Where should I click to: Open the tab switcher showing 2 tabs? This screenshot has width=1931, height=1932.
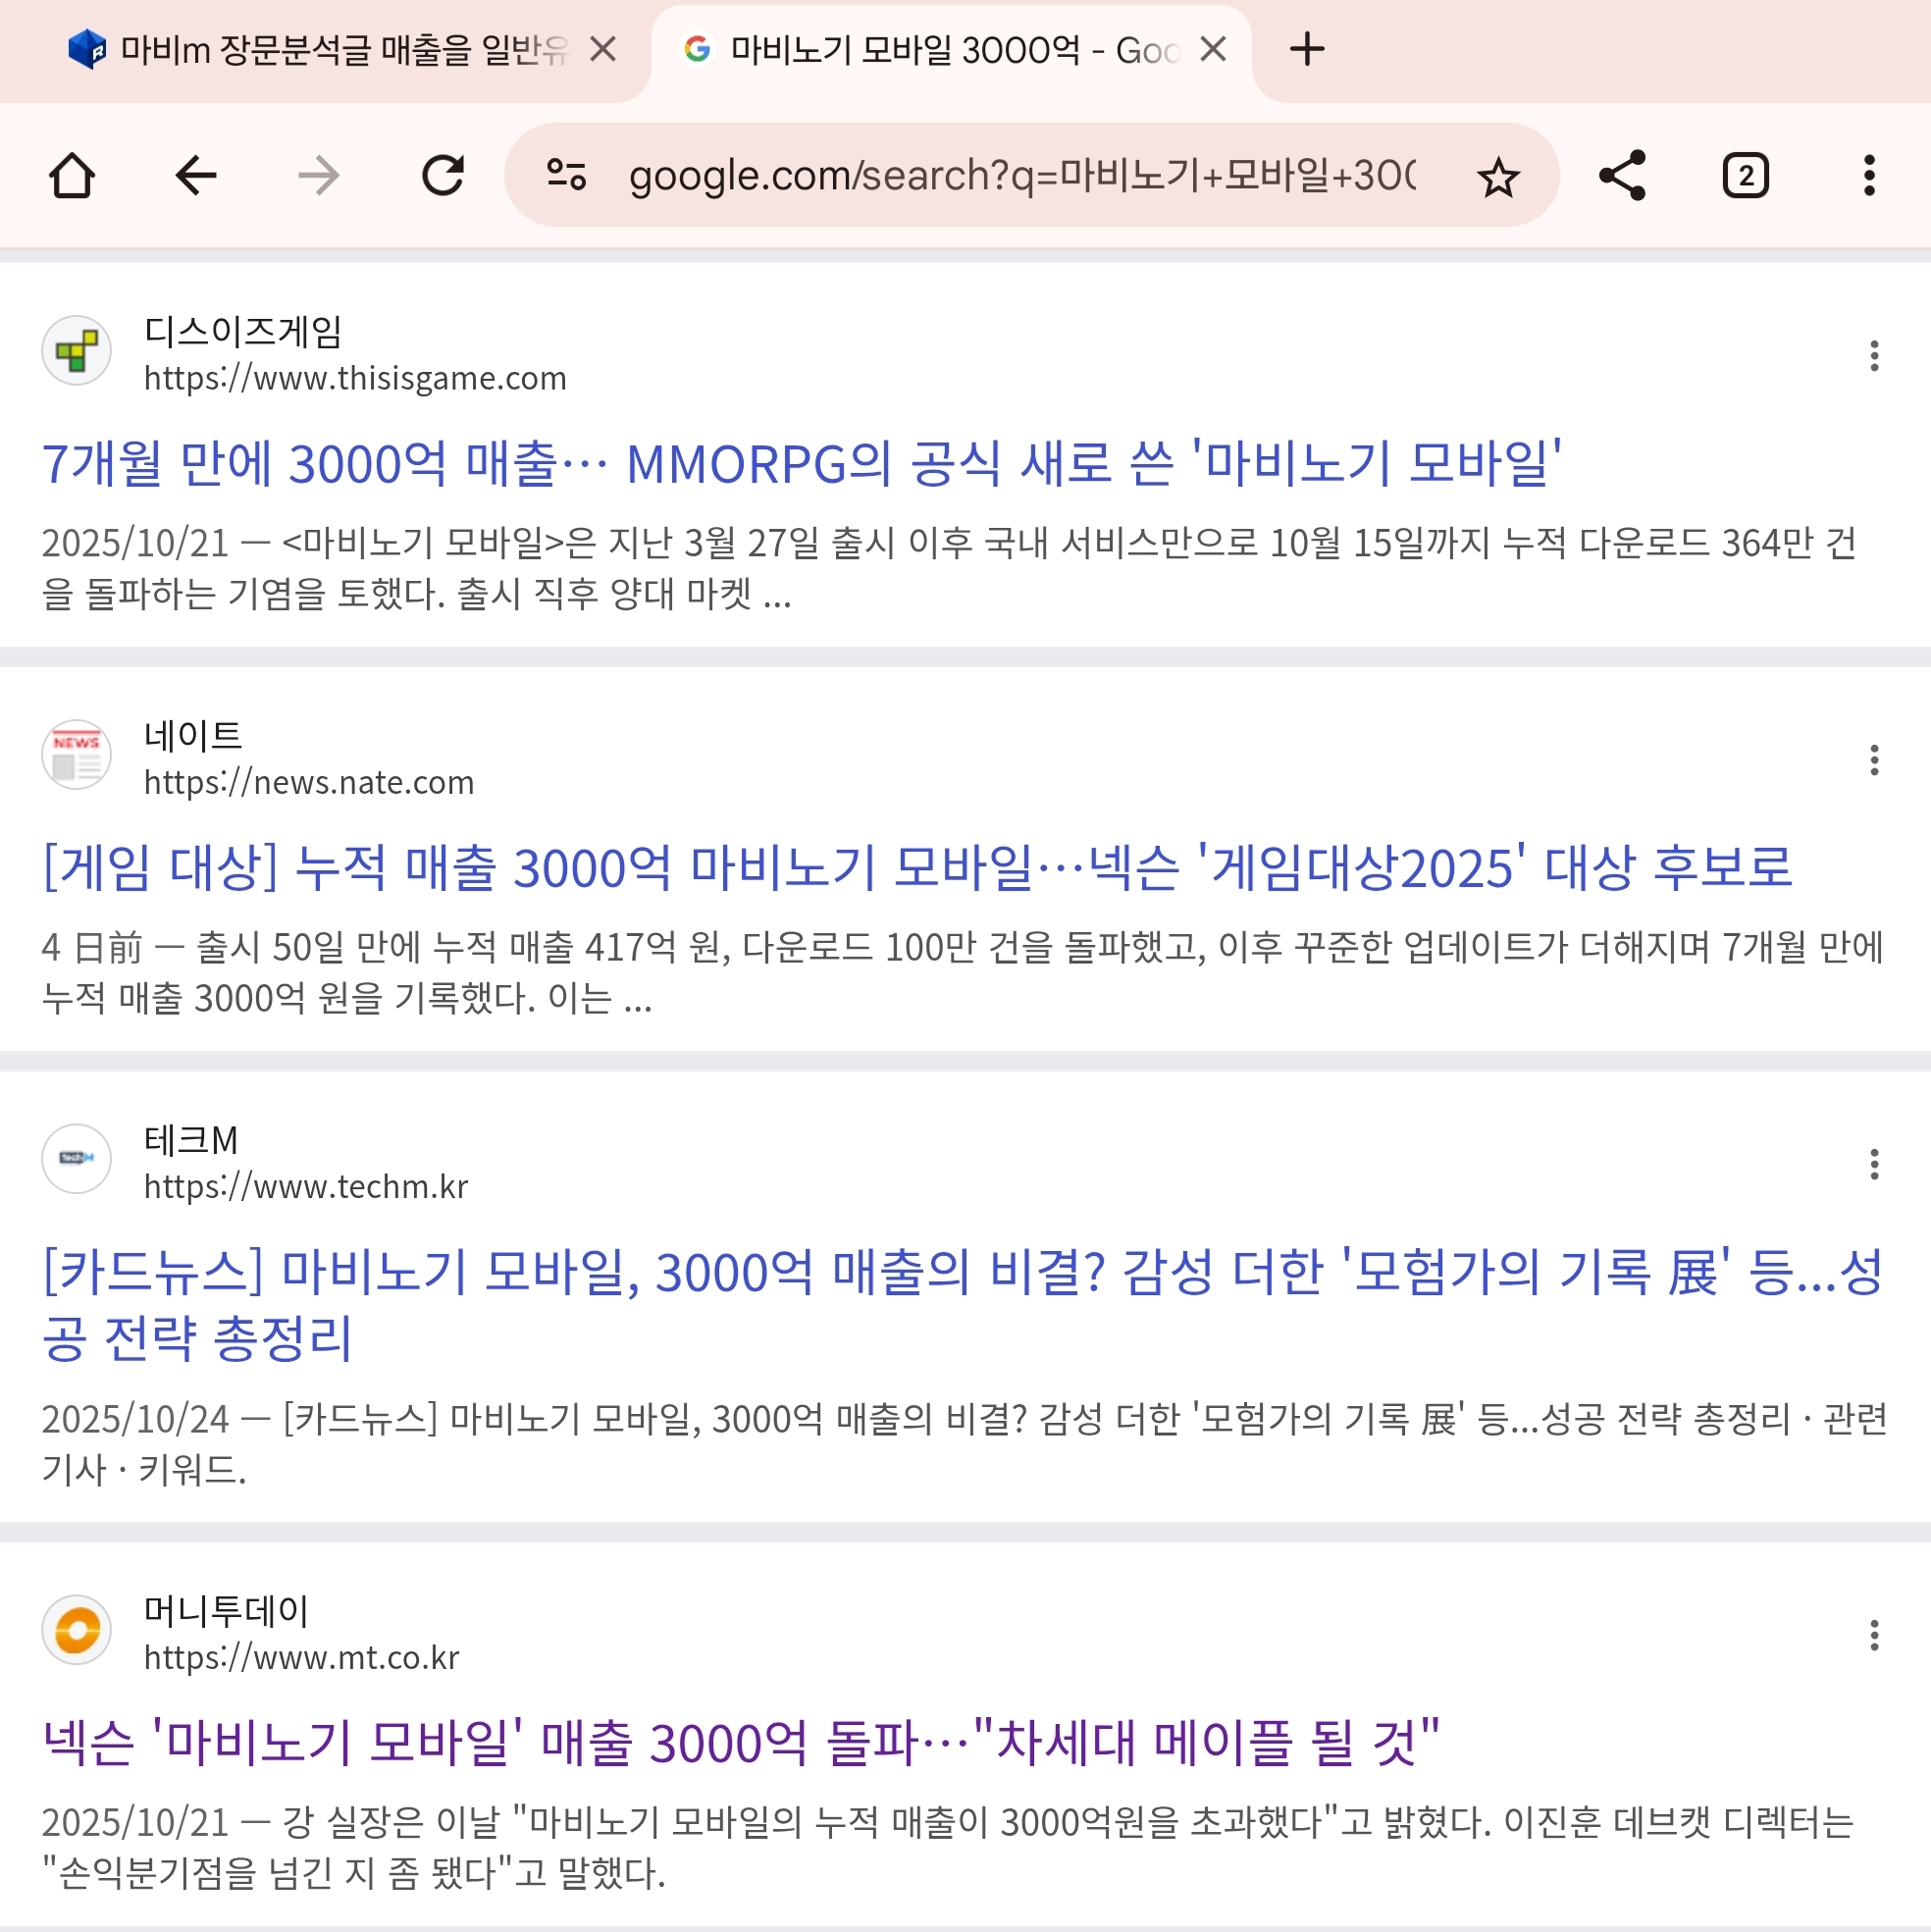(x=1745, y=176)
